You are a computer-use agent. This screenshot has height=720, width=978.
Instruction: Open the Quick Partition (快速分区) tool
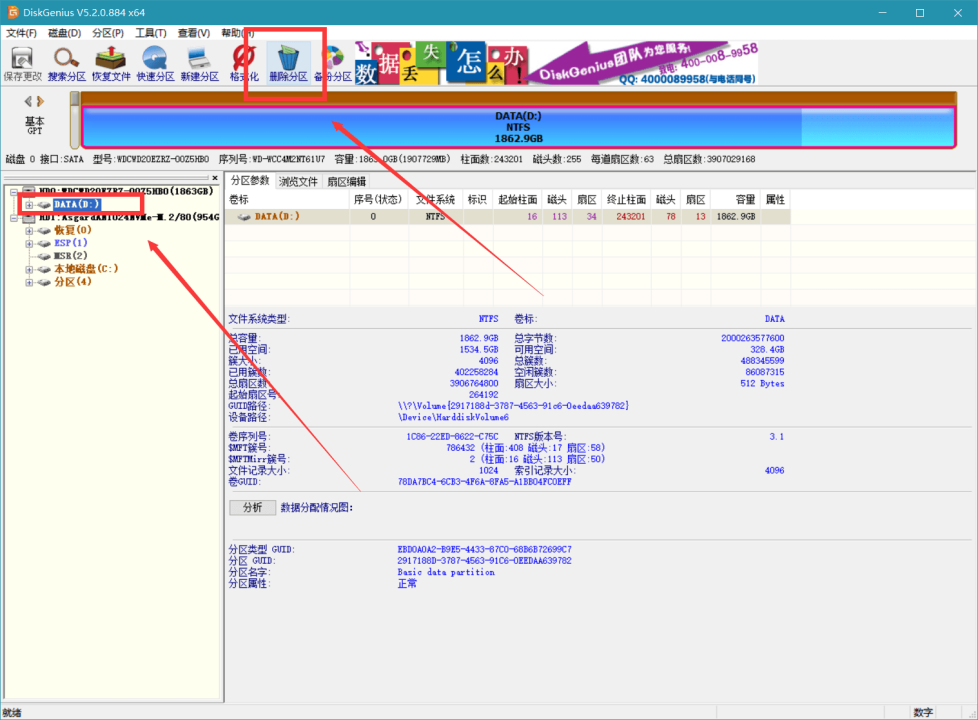pyautogui.click(x=155, y=63)
